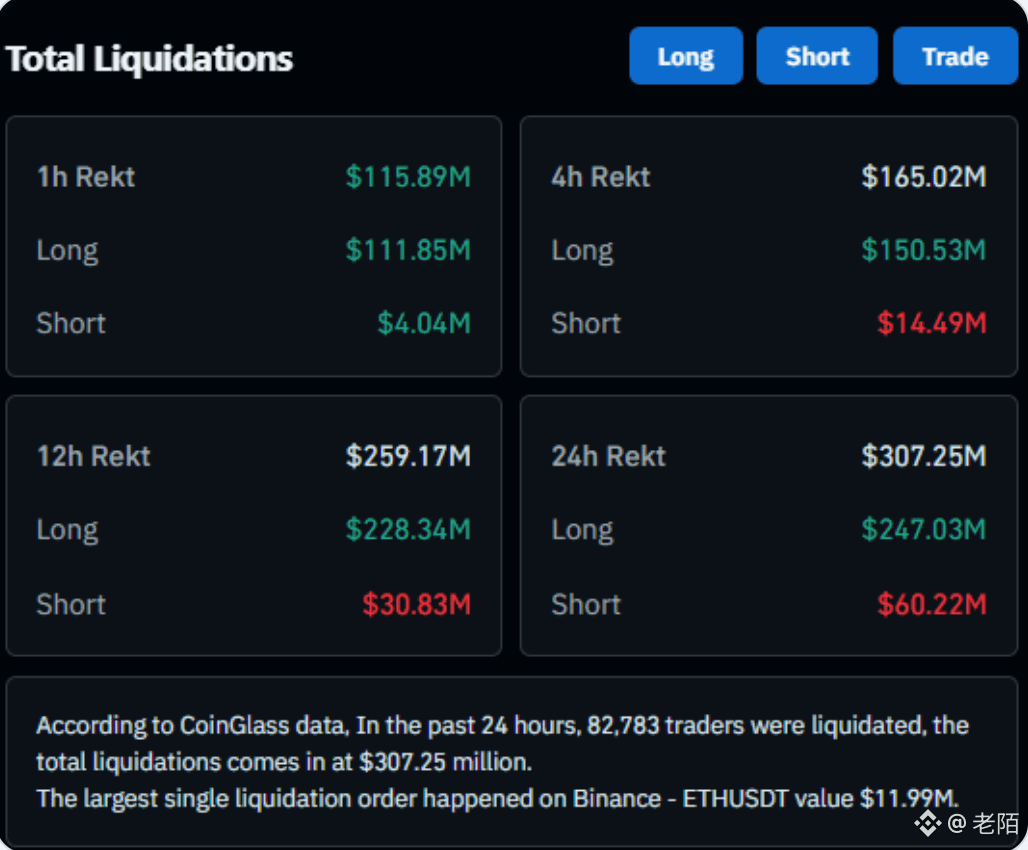Select the 4h Rekt total $165.02M
The height and width of the screenshot is (850, 1028).
[x=924, y=177]
